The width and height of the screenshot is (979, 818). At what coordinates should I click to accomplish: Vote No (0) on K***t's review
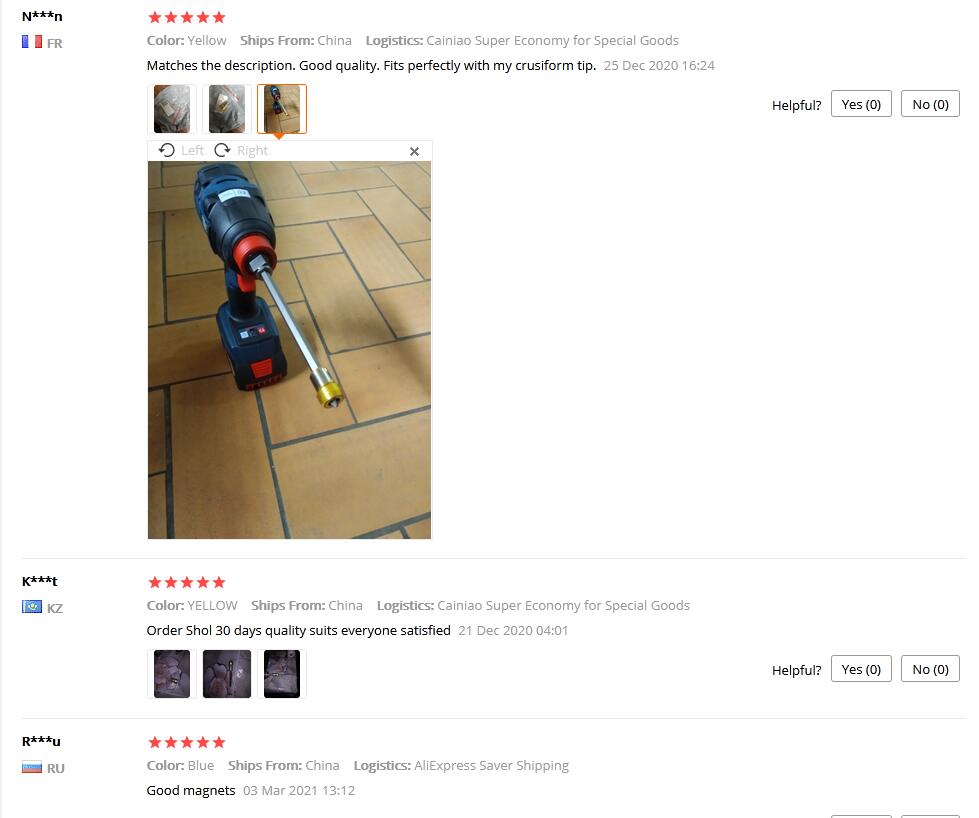tap(930, 669)
